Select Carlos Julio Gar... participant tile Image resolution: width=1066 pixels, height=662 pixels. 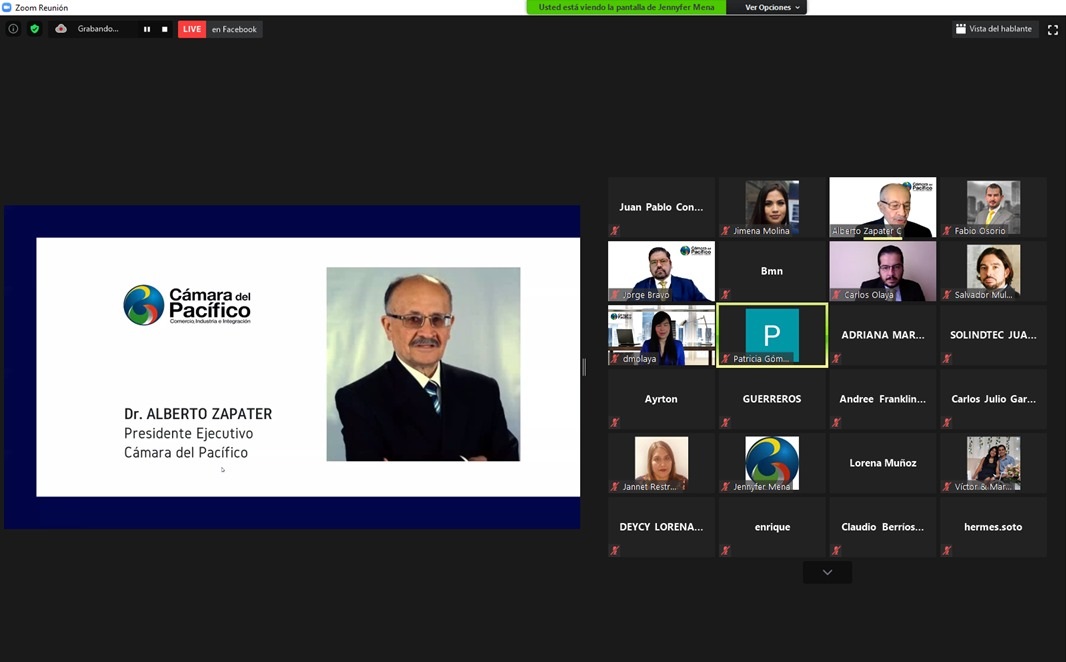coord(993,399)
